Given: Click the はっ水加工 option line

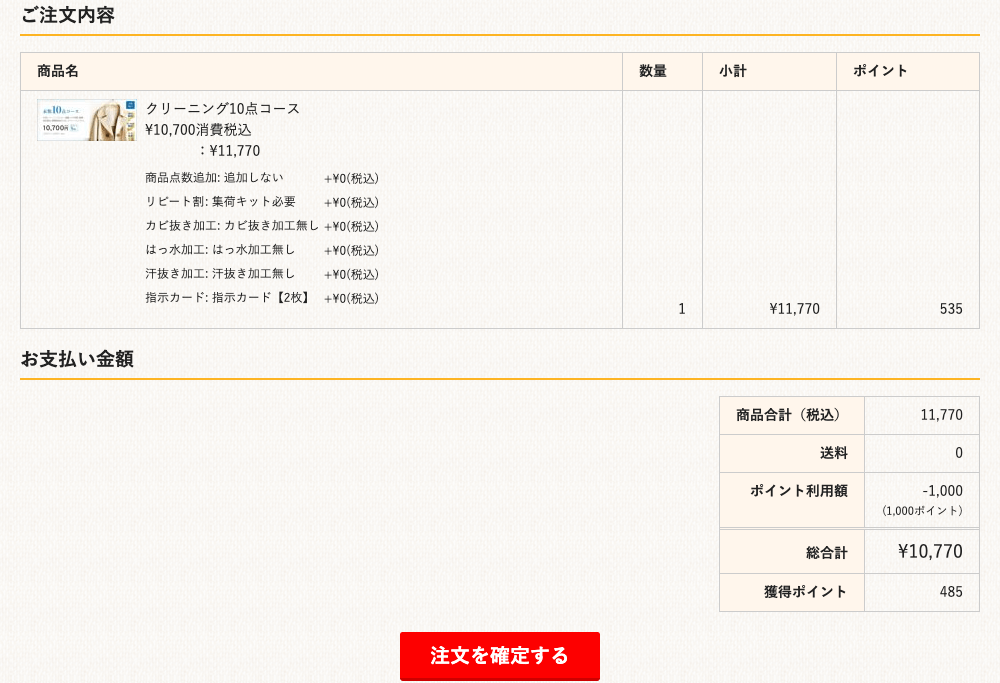Looking at the screenshot, I should click(x=220, y=250).
